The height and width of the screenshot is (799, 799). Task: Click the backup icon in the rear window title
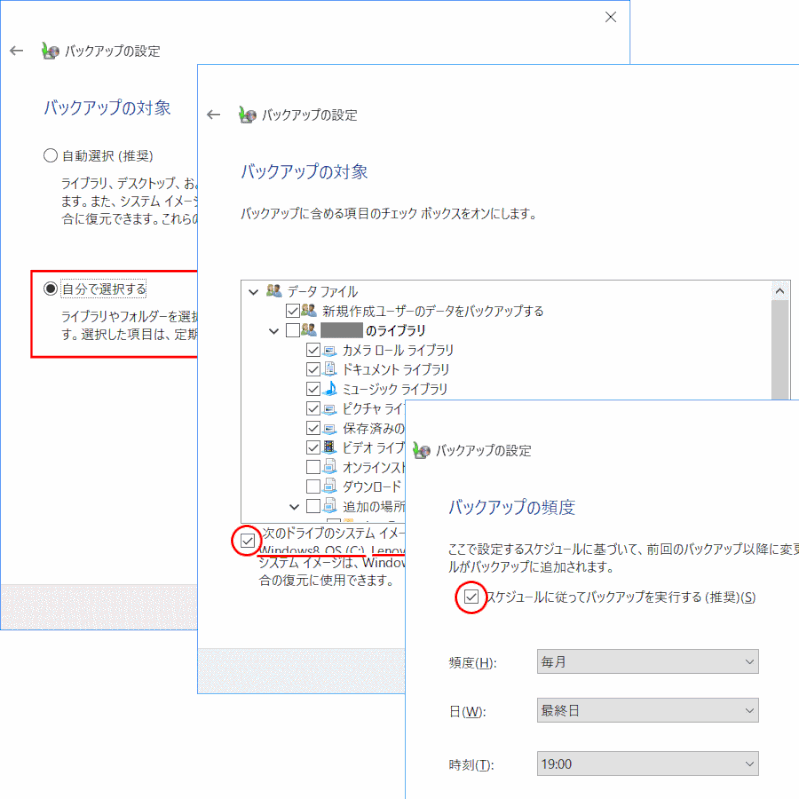pyautogui.click(x=50, y=51)
